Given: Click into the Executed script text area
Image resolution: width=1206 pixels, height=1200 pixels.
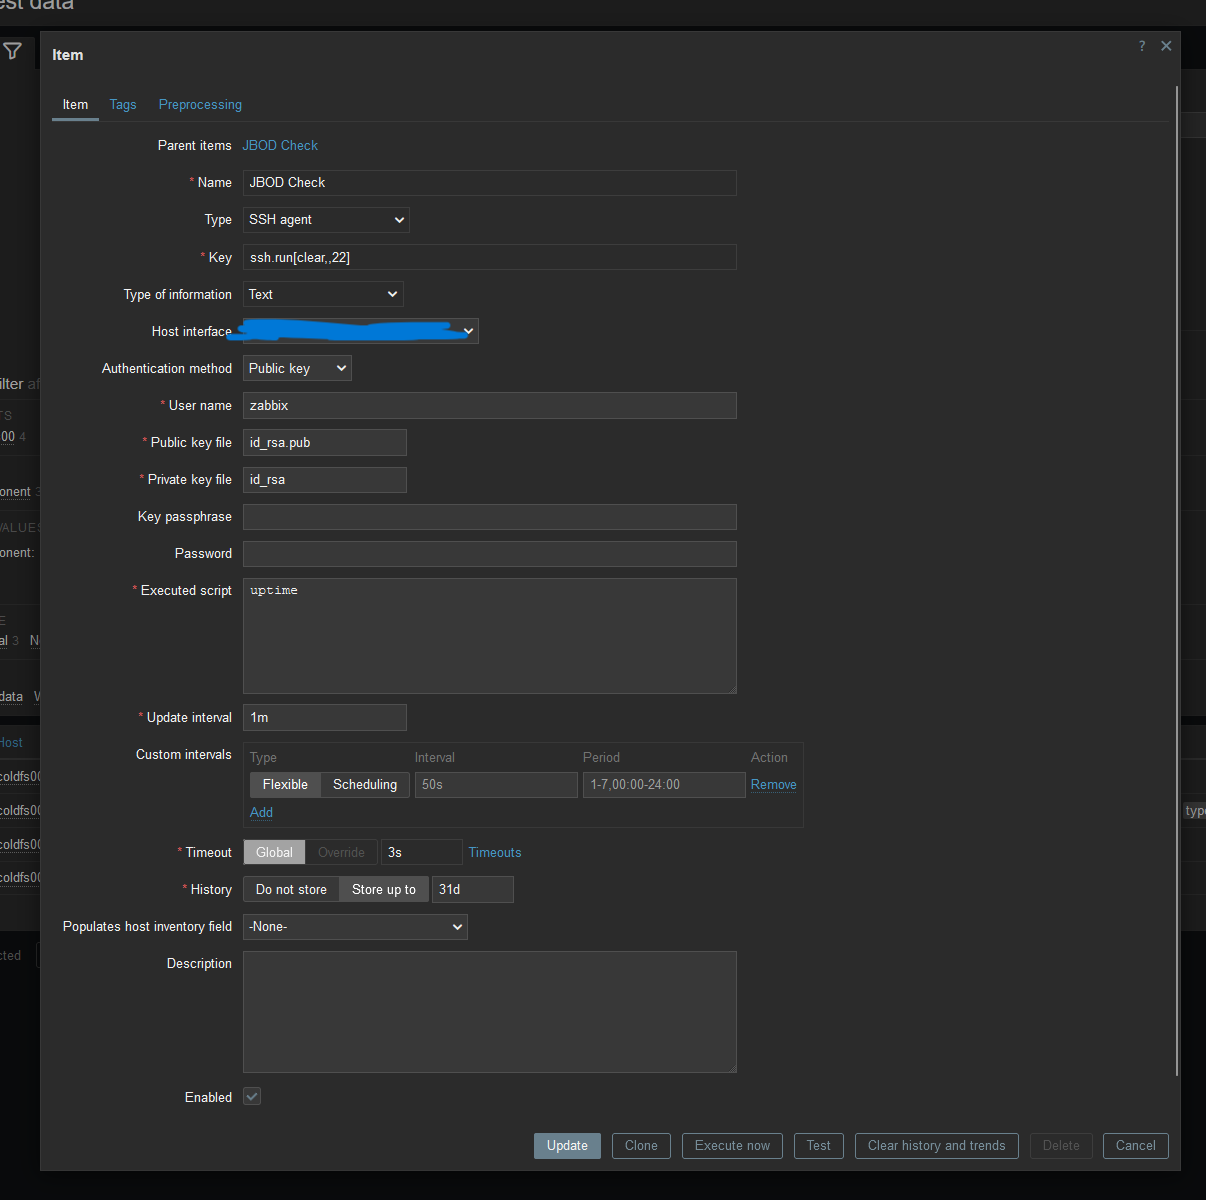Looking at the screenshot, I should point(489,636).
